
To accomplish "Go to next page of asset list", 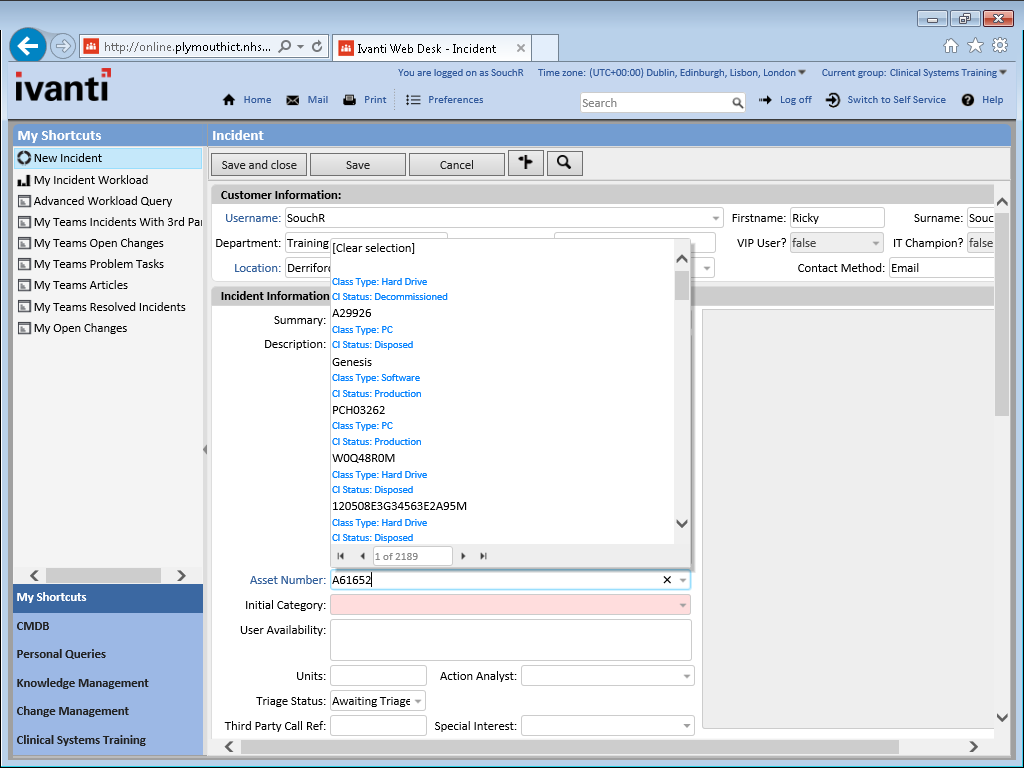I will pos(463,556).
